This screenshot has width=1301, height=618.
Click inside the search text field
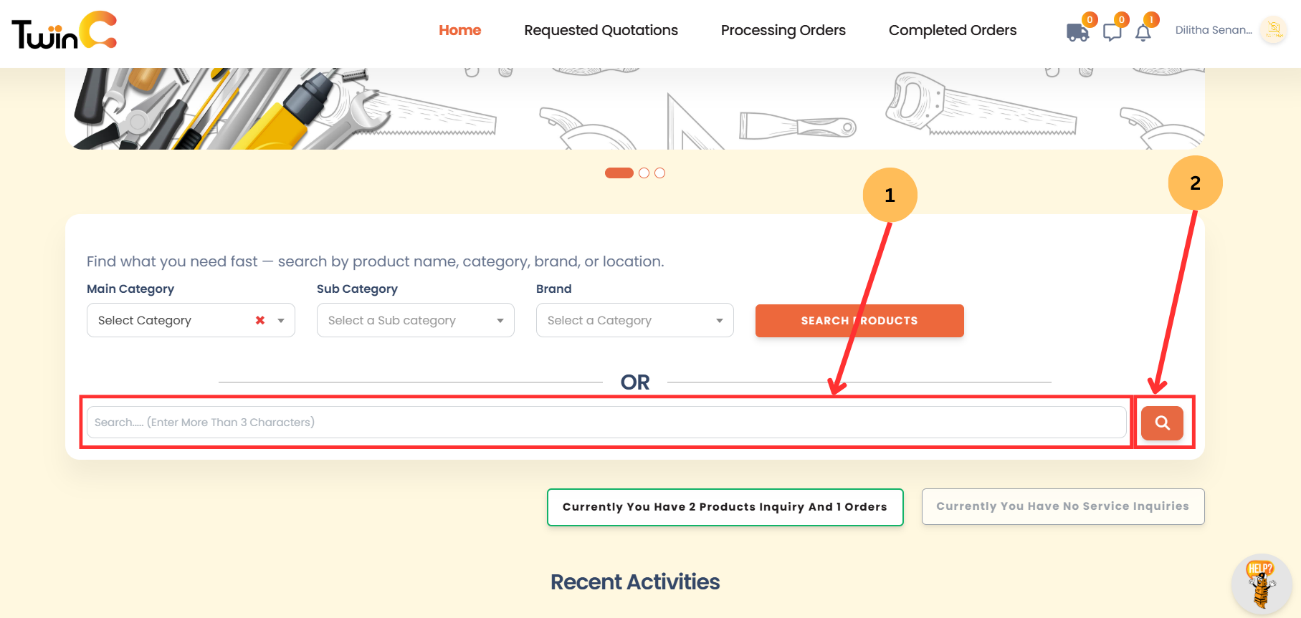tap(605, 422)
